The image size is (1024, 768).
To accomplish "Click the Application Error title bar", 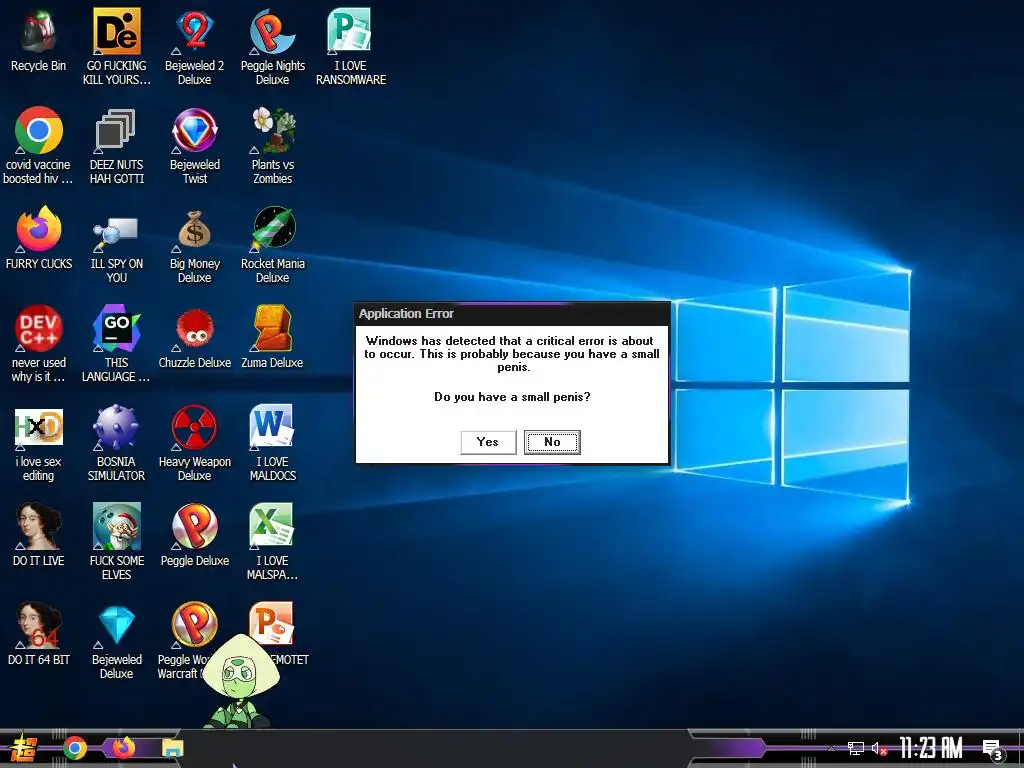I will 513,314.
